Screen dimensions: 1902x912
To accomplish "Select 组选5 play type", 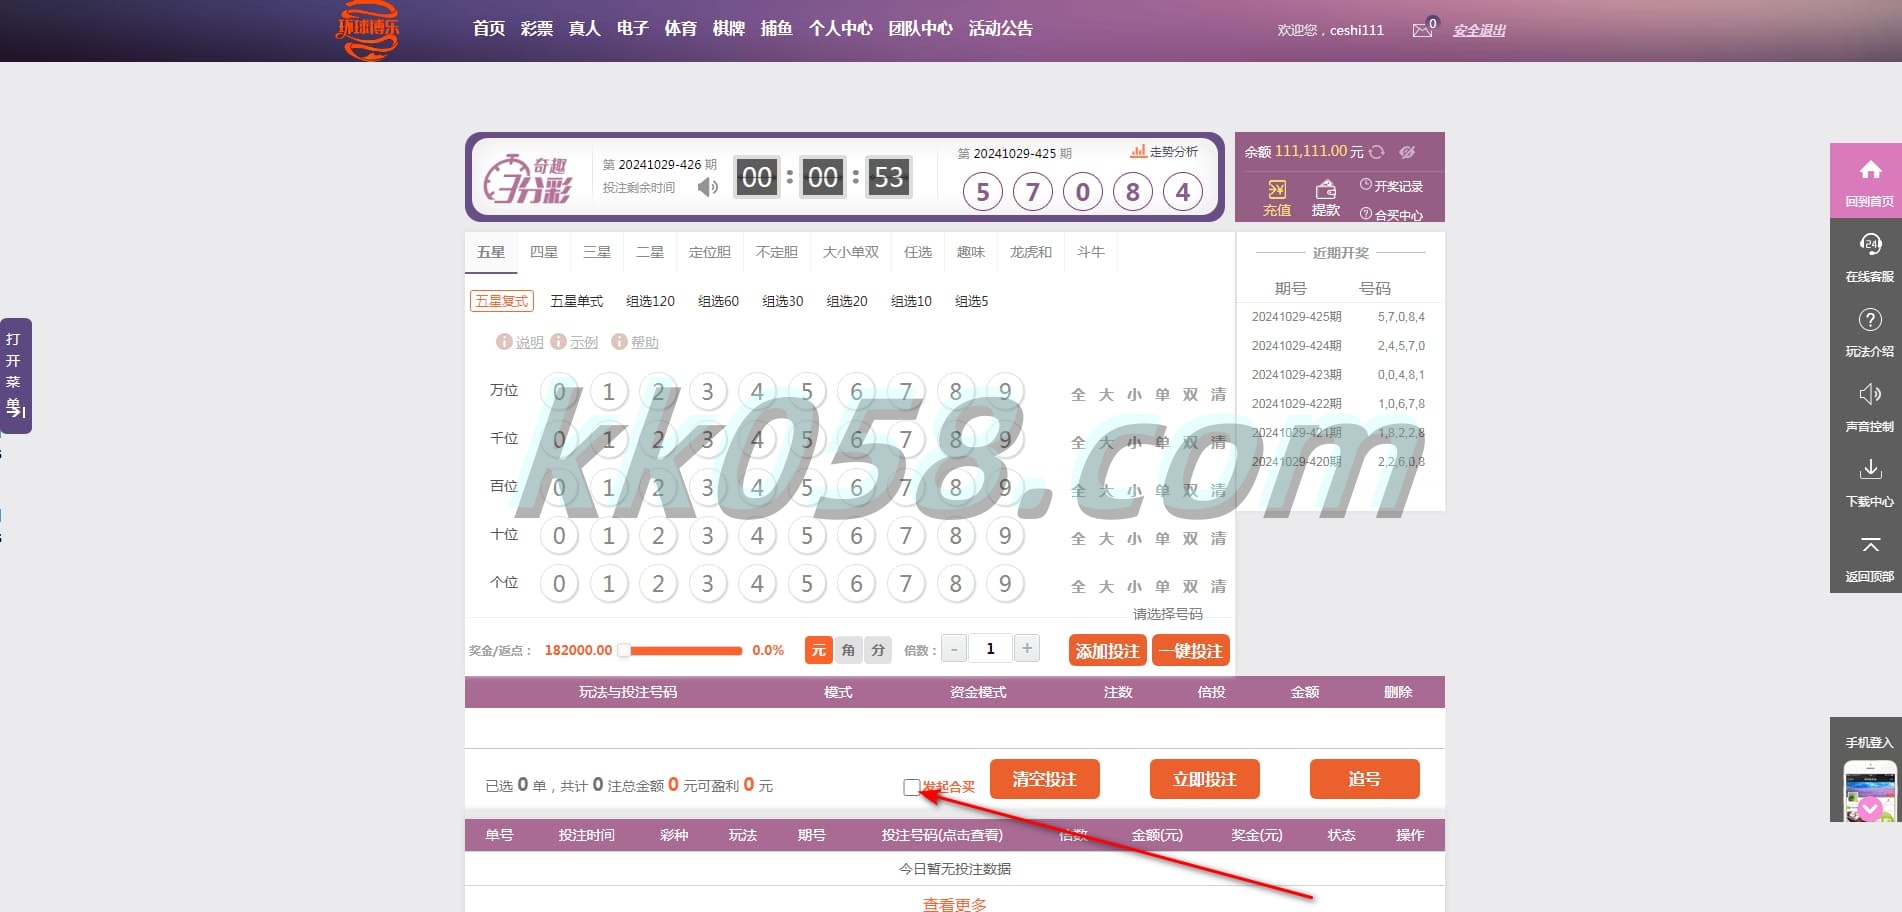I will coord(972,301).
